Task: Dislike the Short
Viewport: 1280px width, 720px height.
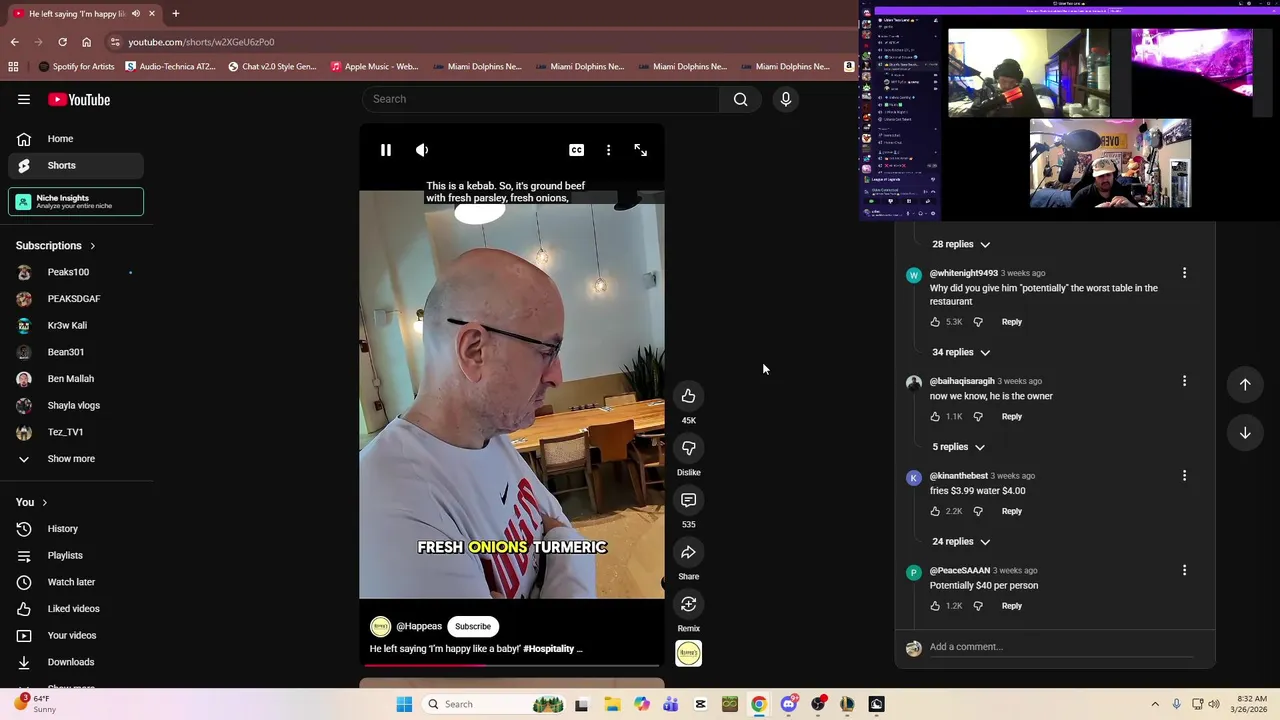Action: [688, 448]
